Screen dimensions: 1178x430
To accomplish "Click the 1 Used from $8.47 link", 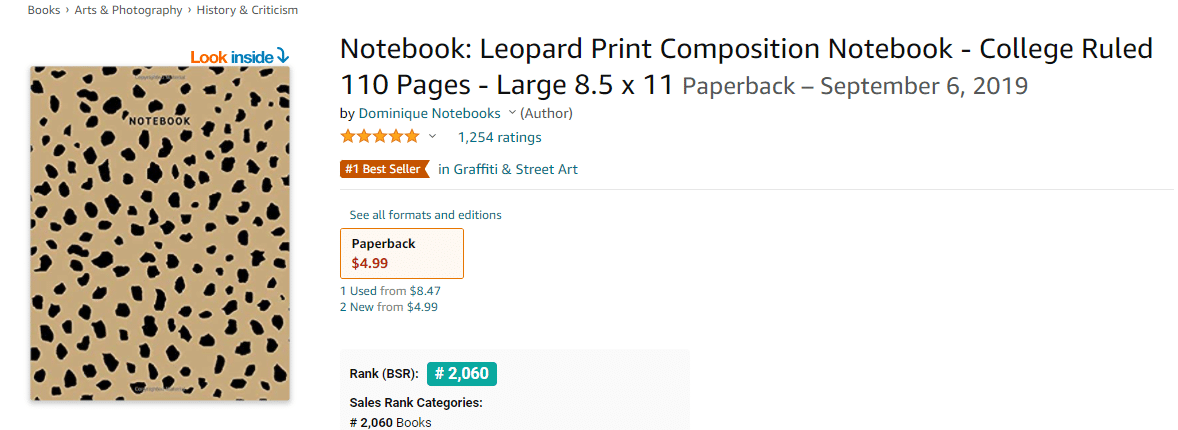I will pos(390,290).
